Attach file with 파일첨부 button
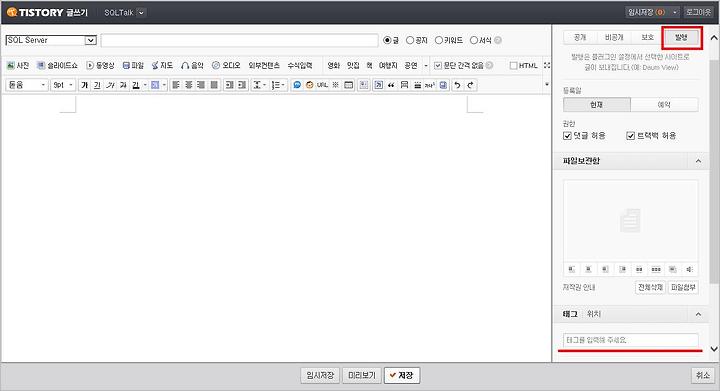 coord(683,288)
